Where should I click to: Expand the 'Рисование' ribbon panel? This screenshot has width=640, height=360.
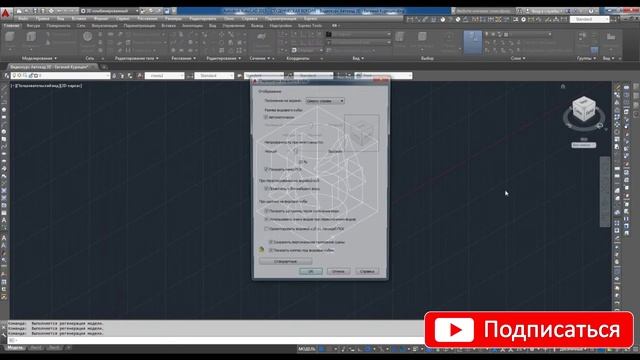183,58
